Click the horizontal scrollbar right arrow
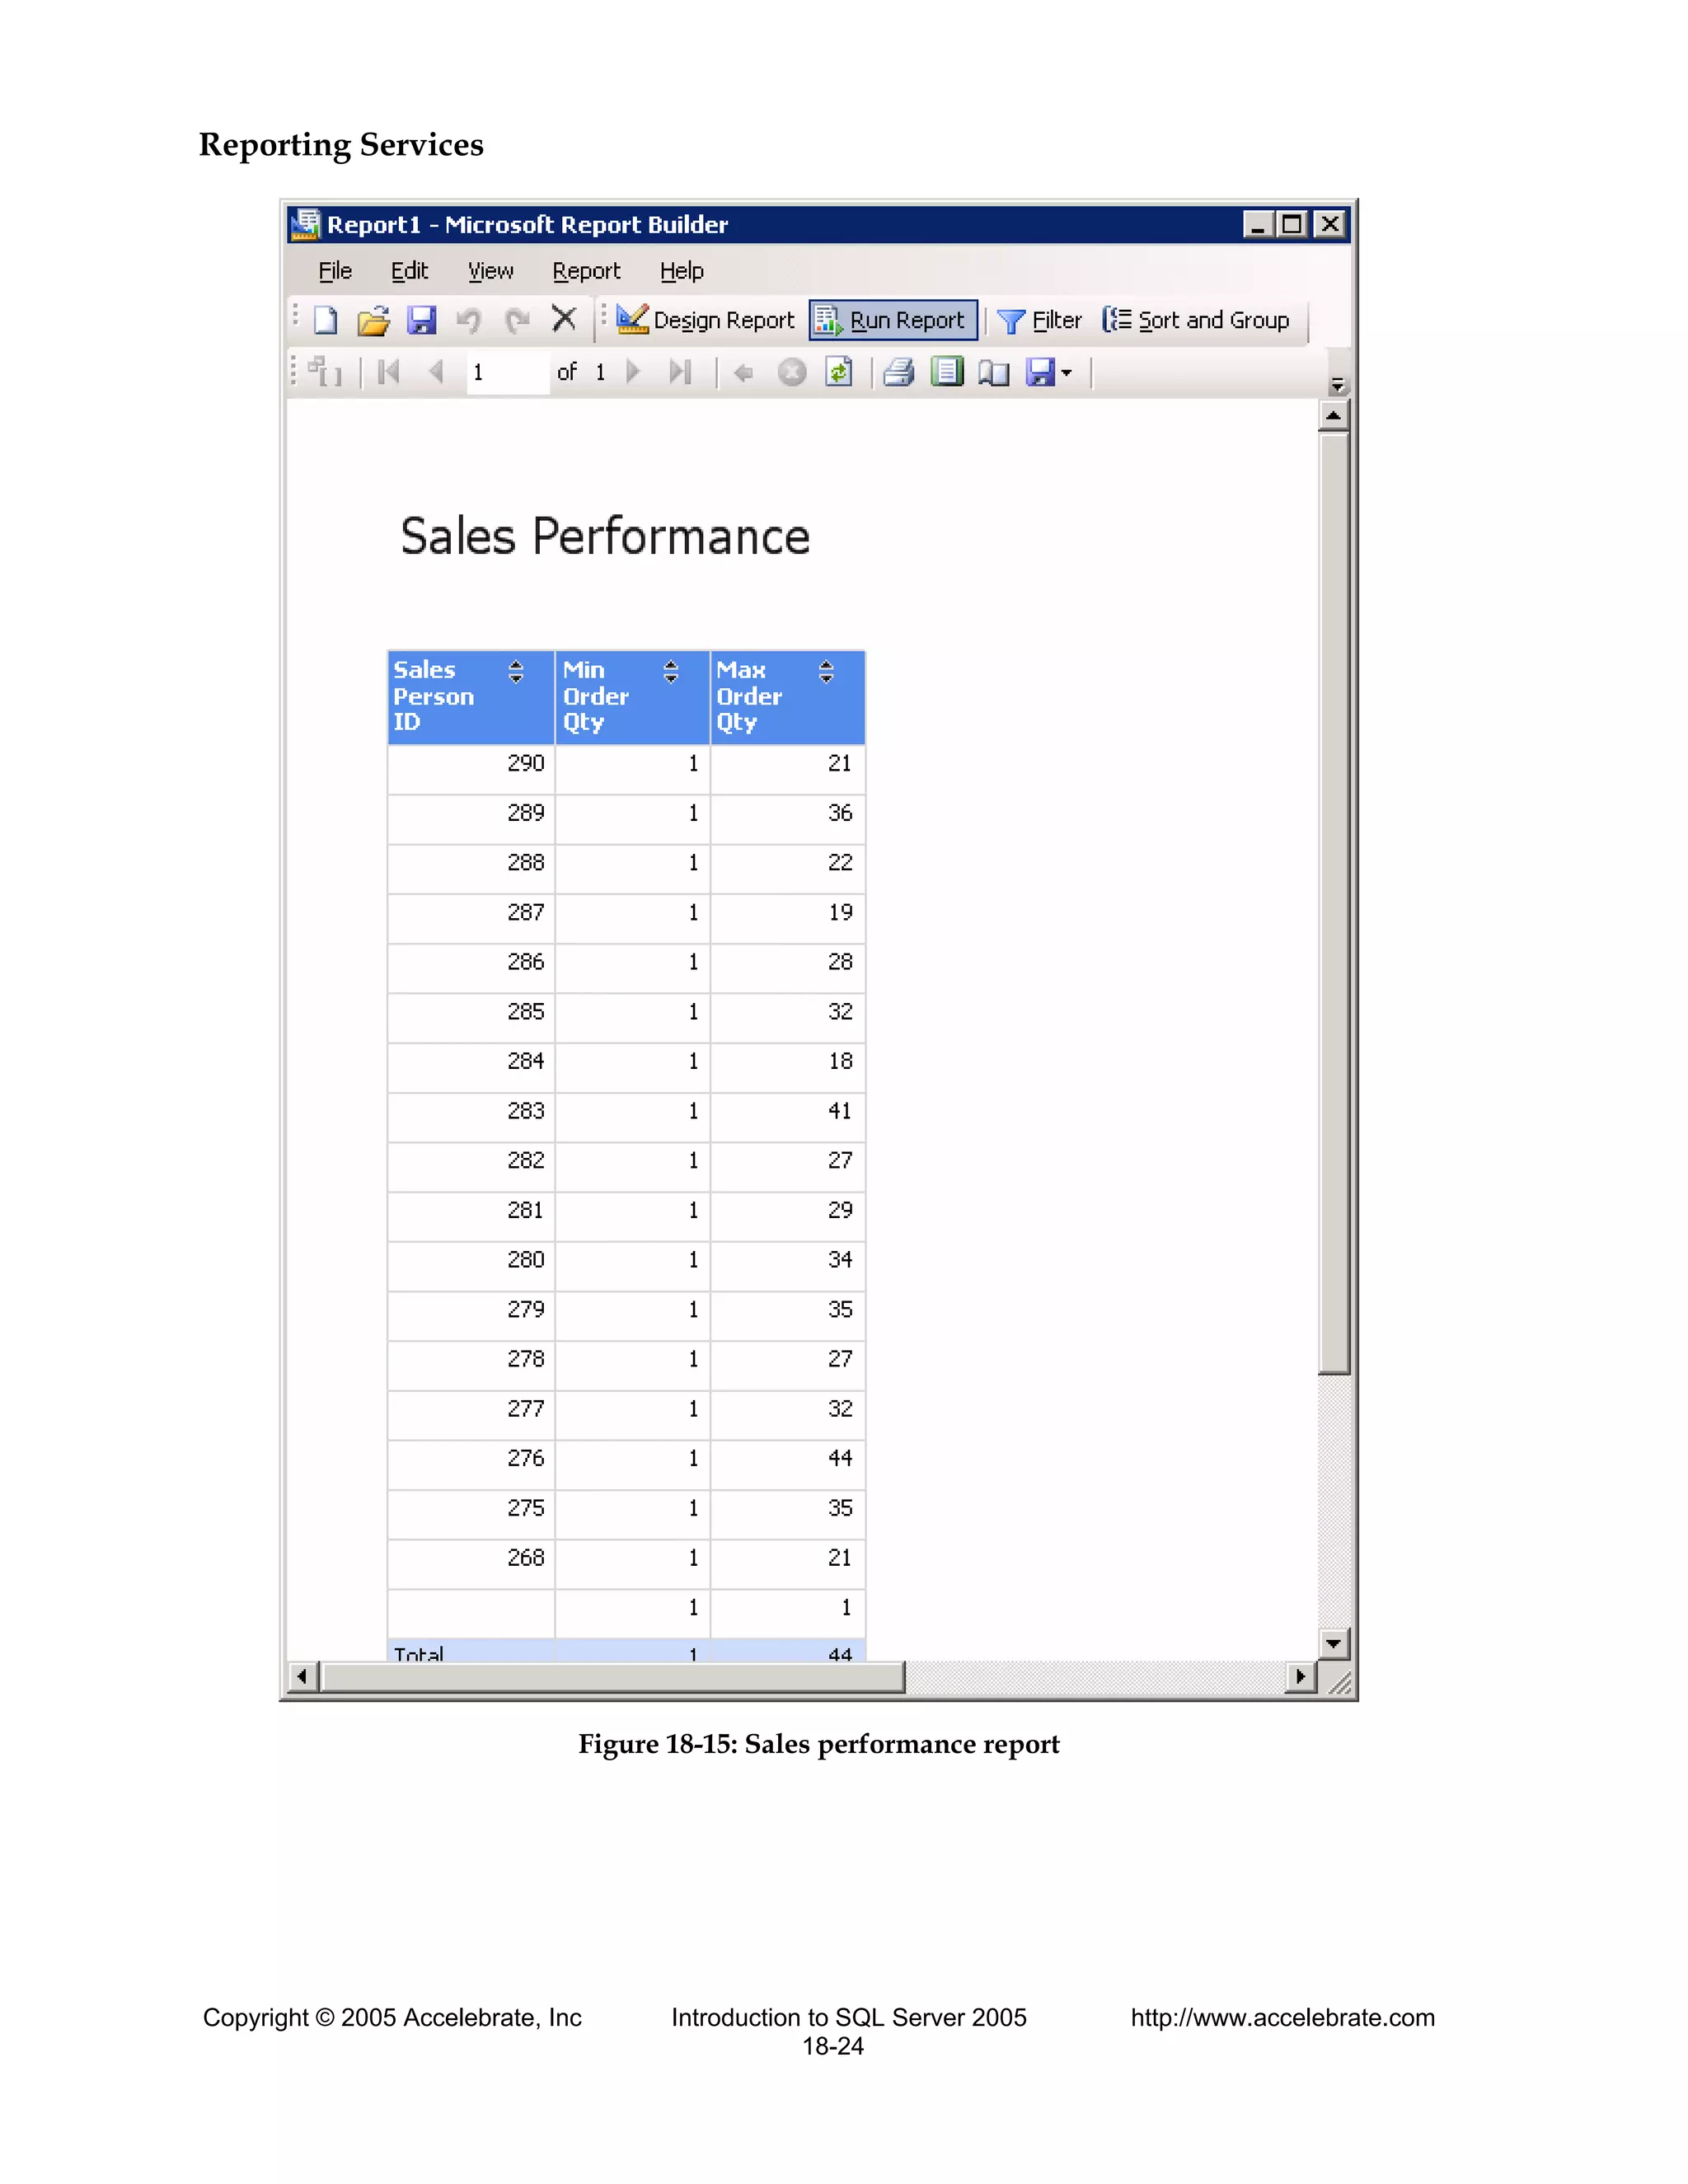The width and height of the screenshot is (1688, 2184). point(1300,1677)
